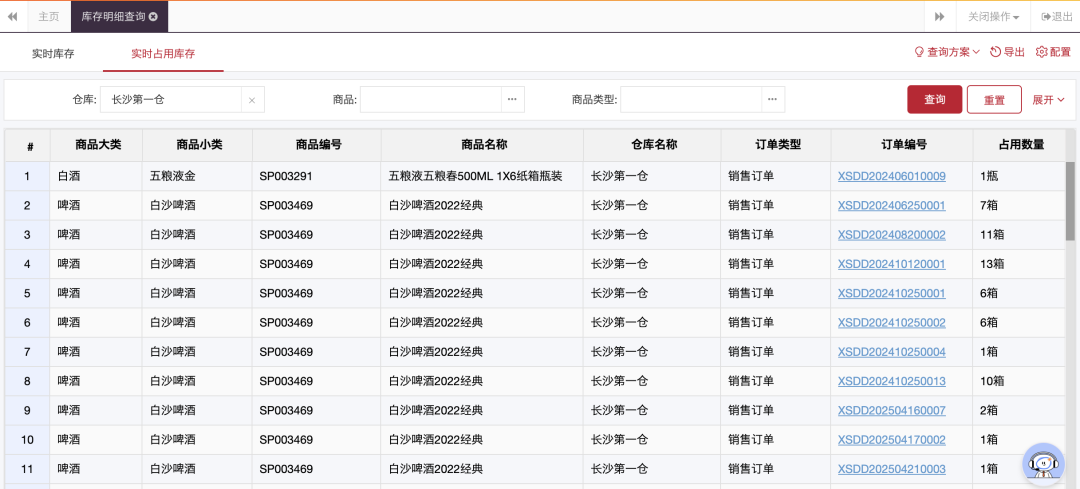The width and height of the screenshot is (1080, 489).
Task: Click the 7箱 quantity cell
Action: click(1019, 205)
